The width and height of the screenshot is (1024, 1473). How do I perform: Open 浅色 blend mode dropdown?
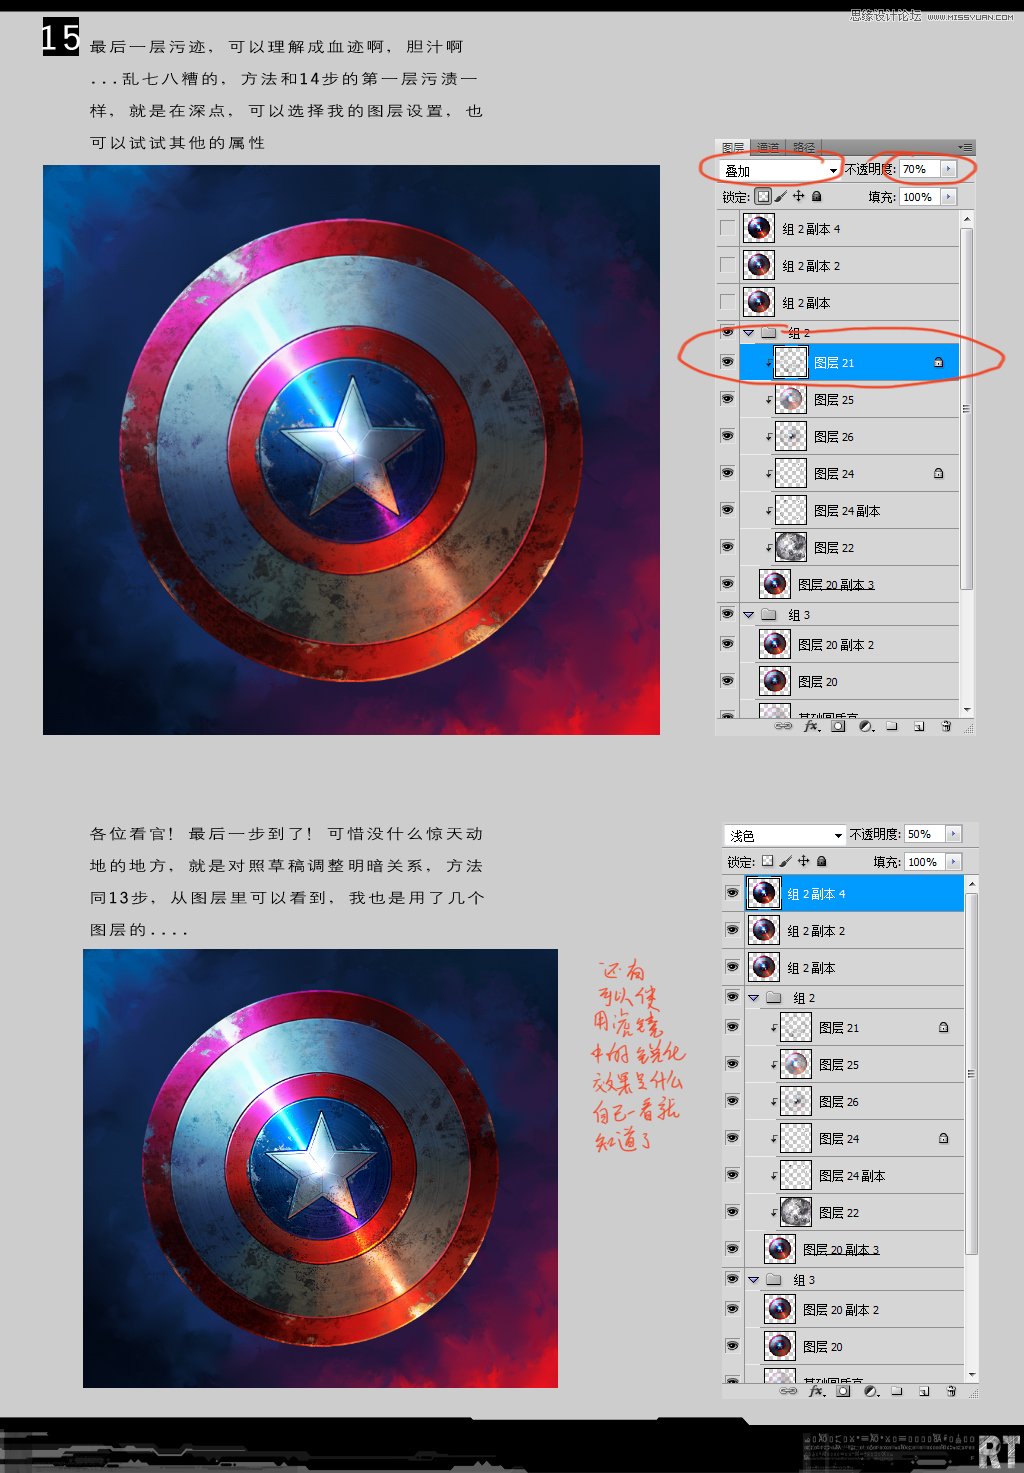(x=785, y=835)
